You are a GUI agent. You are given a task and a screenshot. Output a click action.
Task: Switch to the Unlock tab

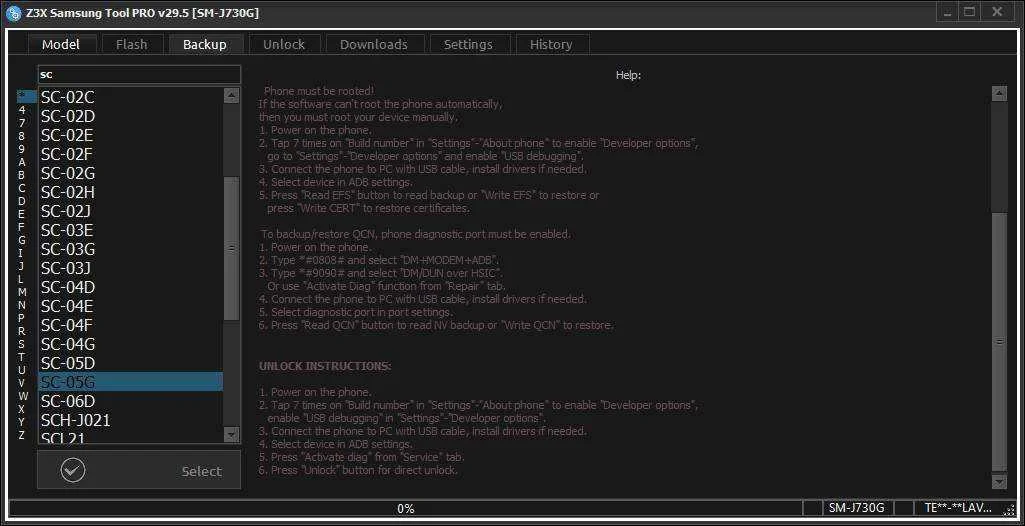284,44
